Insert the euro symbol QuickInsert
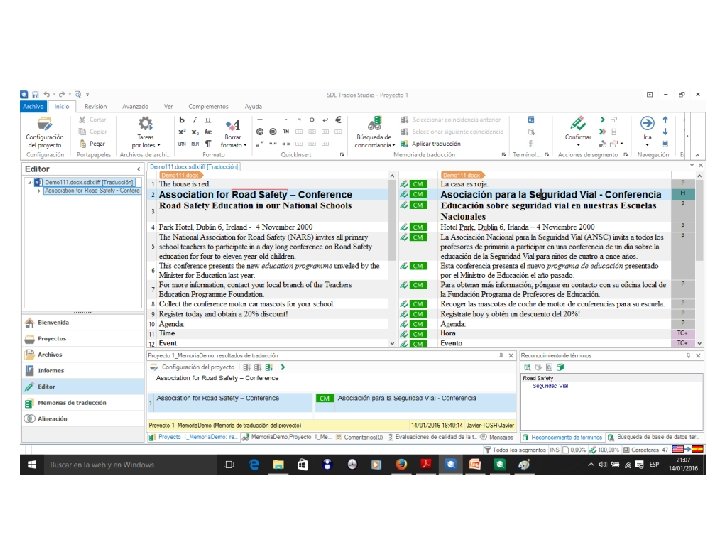The width and height of the screenshot is (720, 540). pyautogui.click(x=338, y=120)
